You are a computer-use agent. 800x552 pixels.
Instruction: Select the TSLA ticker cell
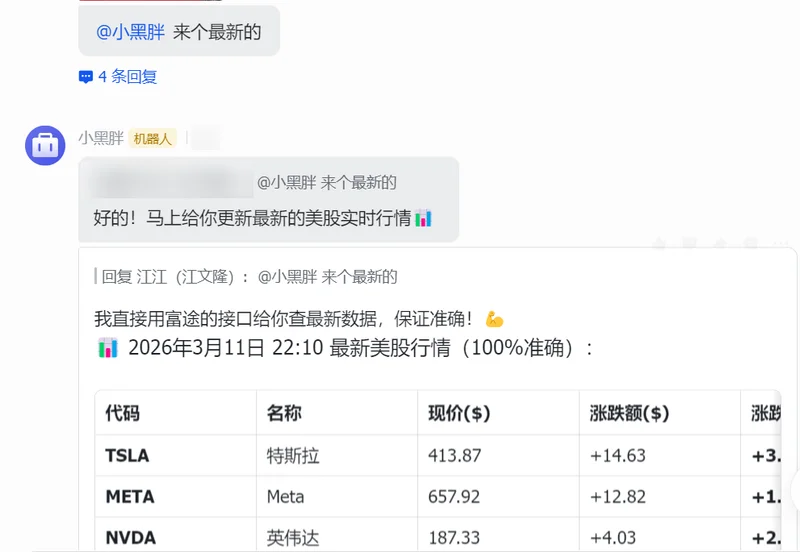[127, 455]
